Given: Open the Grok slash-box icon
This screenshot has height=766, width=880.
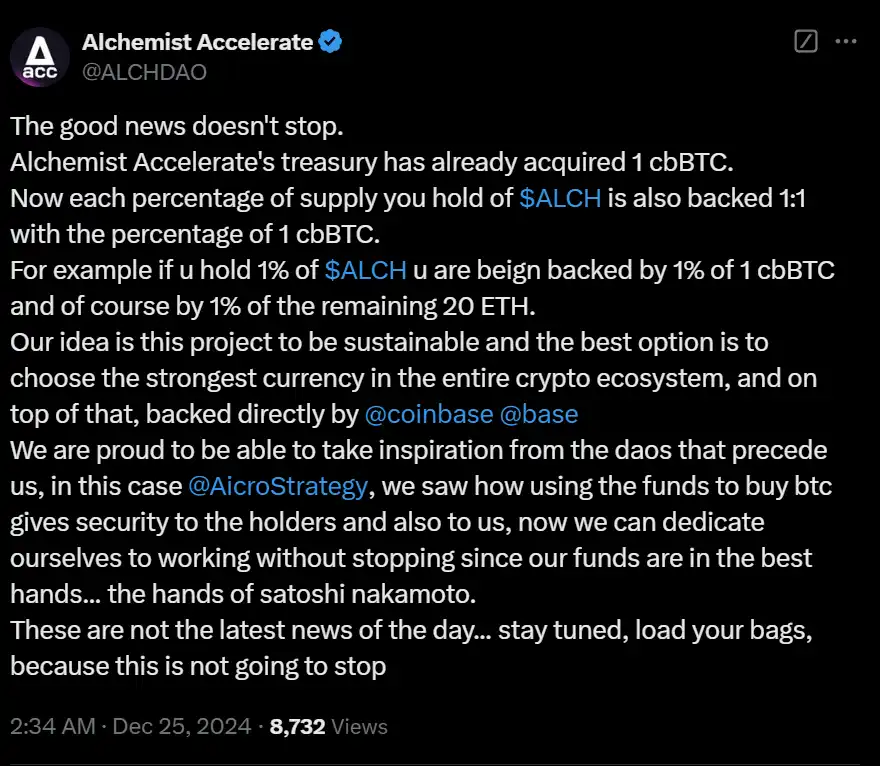Looking at the screenshot, I should pos(805,42).
